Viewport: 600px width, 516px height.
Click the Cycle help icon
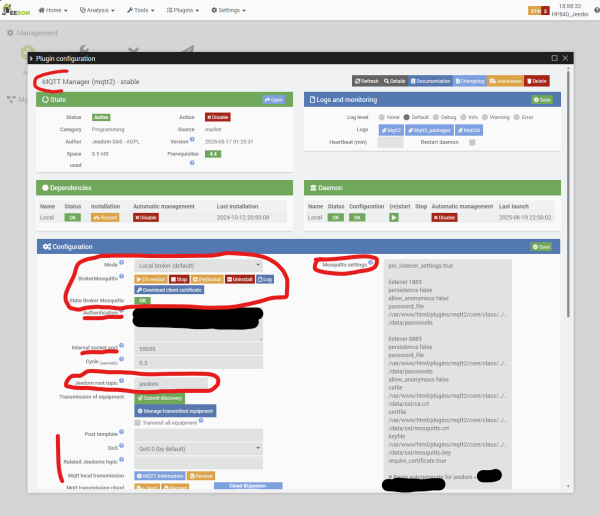tap(121, 359)
